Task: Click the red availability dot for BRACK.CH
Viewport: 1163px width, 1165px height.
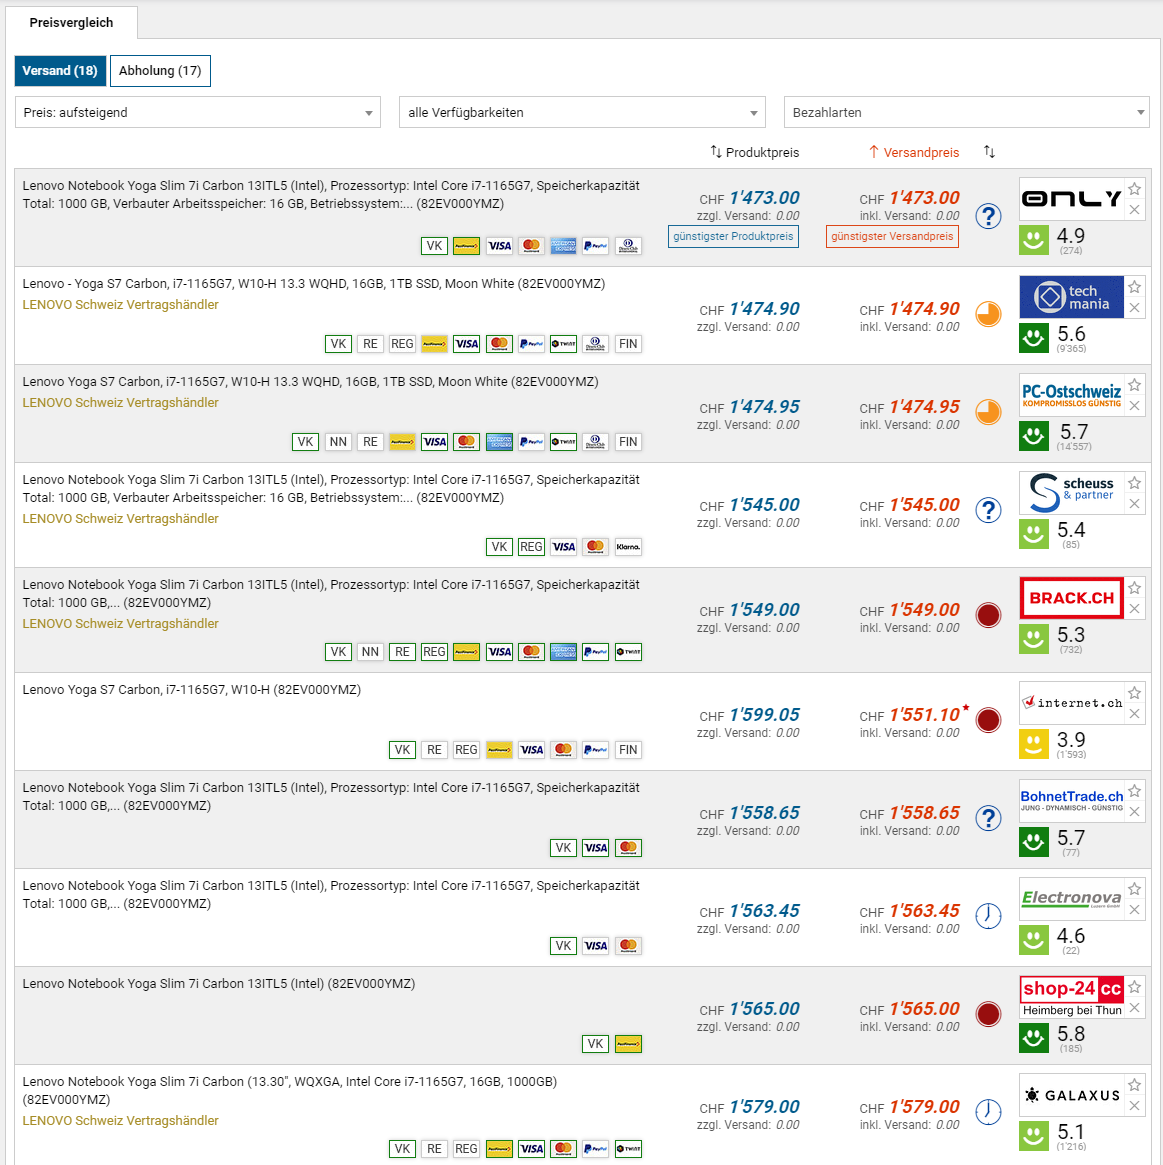Action: click(x=988, y=615)
